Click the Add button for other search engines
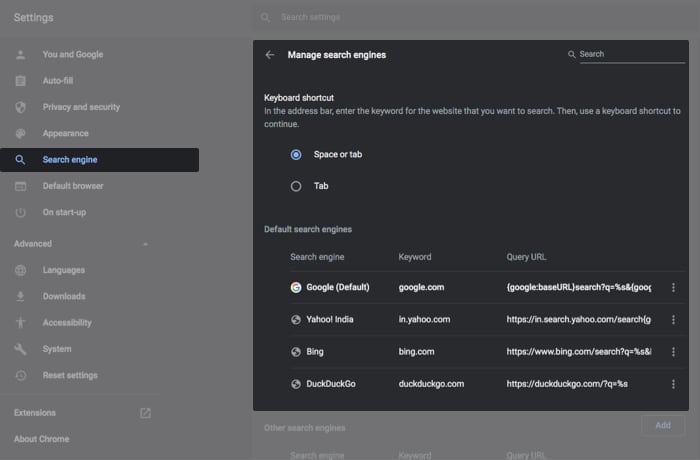Image resolution: width=700 pixels, height=460 pixels. (663, 425)
